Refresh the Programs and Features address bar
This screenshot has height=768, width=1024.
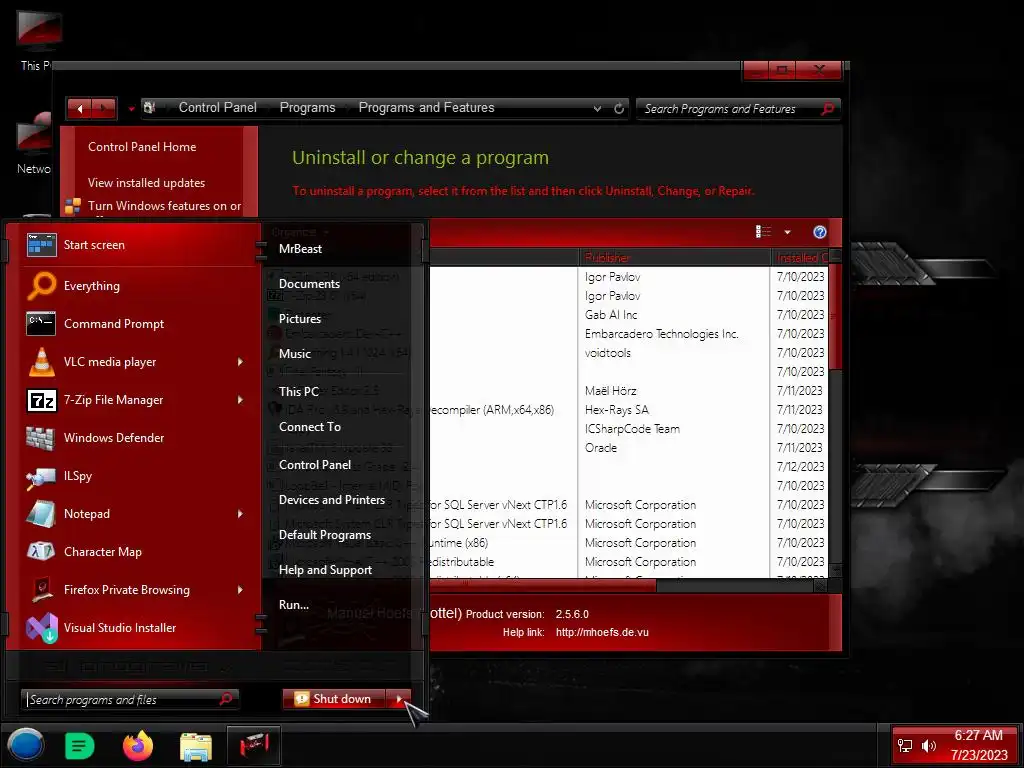[619, 108]
